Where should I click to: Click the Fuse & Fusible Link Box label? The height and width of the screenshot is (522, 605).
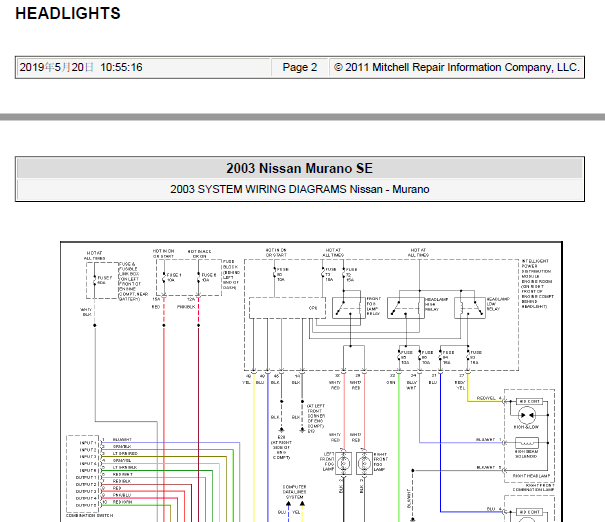coord(134,282)
